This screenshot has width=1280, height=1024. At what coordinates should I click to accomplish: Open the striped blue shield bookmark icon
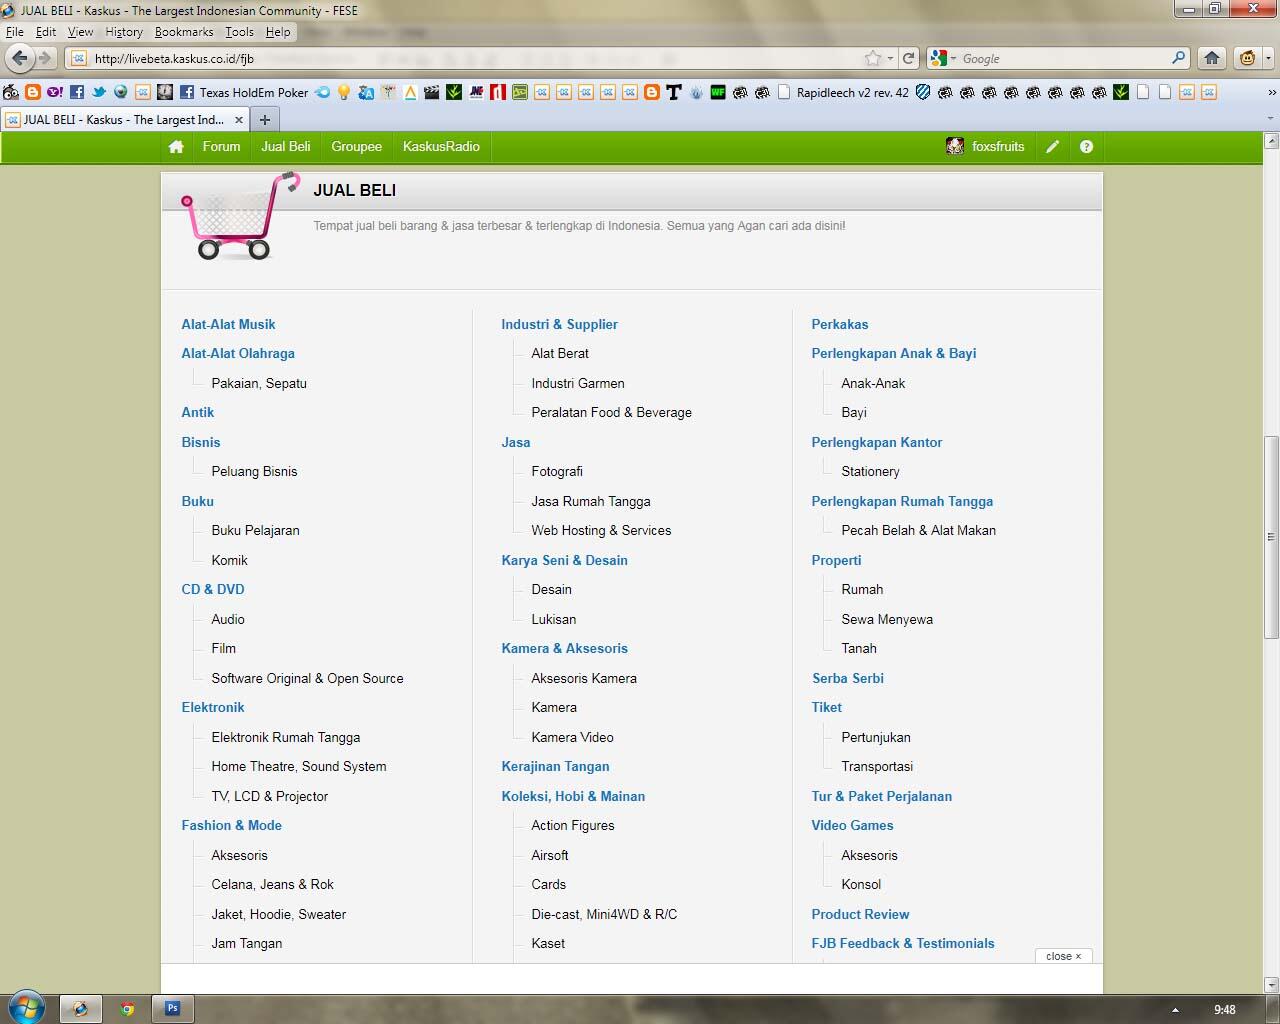tap(923, 92)
